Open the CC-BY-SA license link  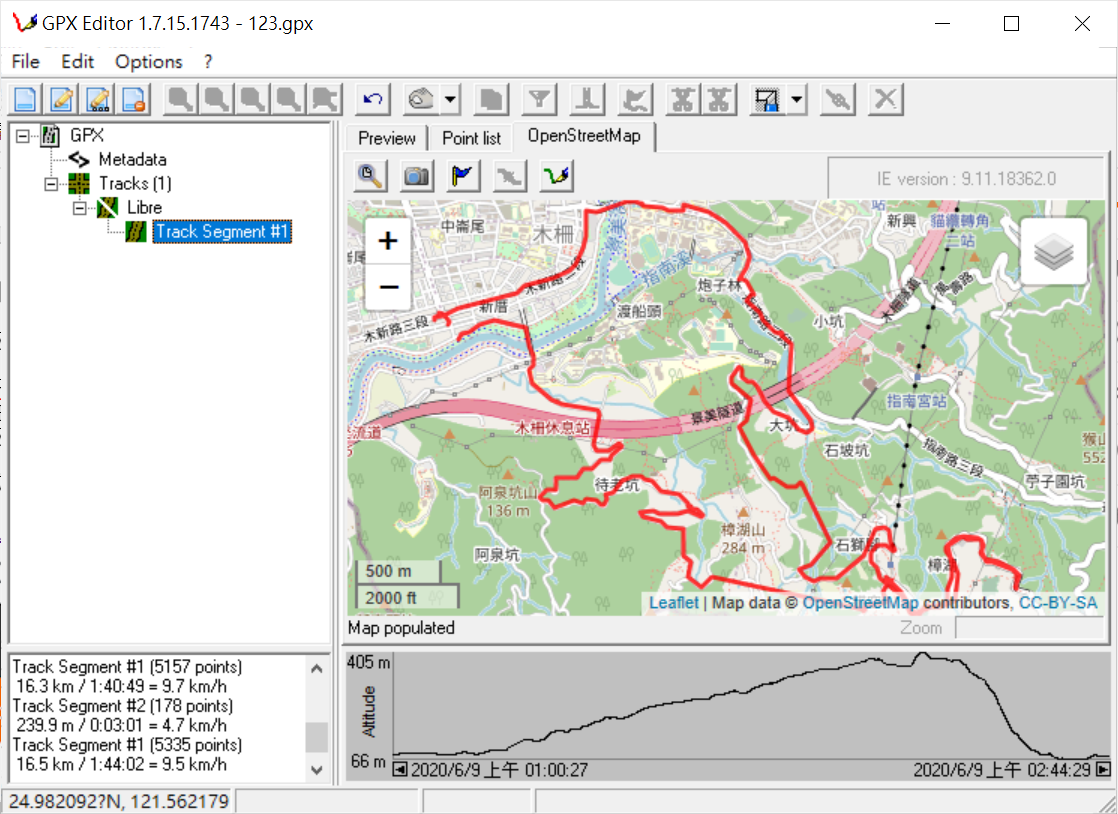tap(1058, 603)
